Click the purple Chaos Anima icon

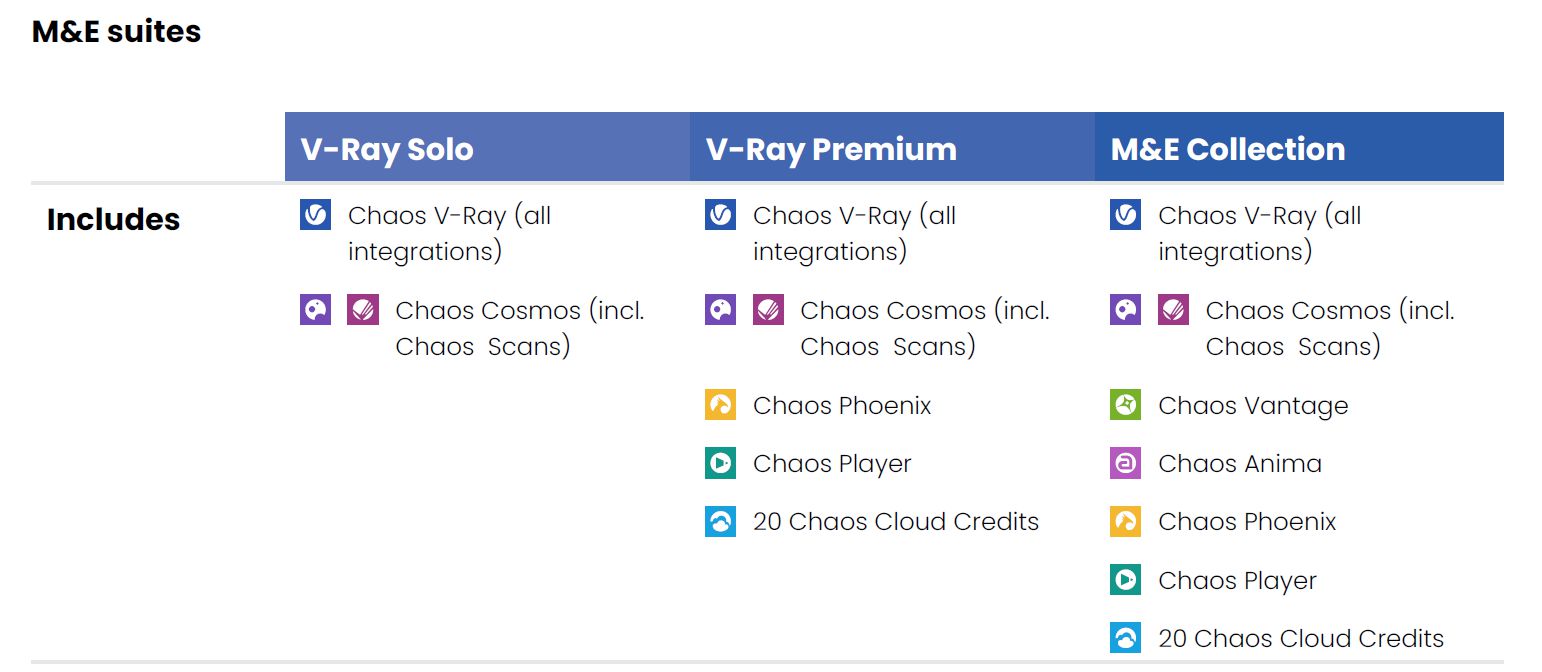pyautogui.click(x=1125, y=463)
